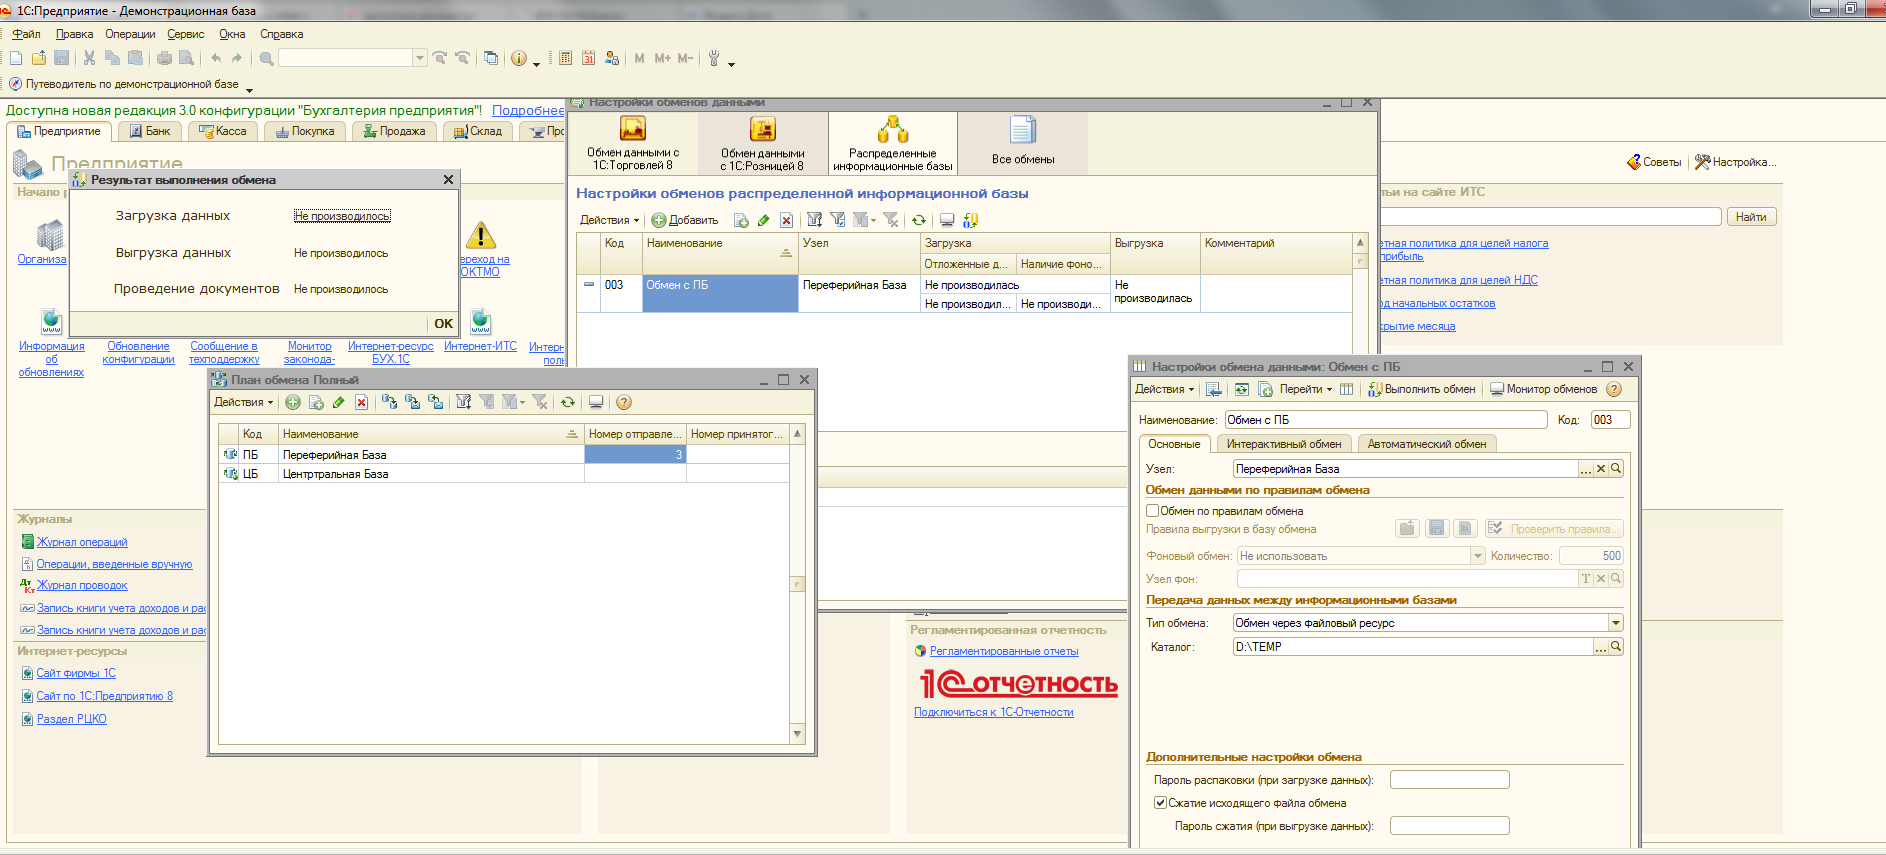1886x855 pixels.
Task: Select Переферийная База row in План обмена
Action: 504,454
